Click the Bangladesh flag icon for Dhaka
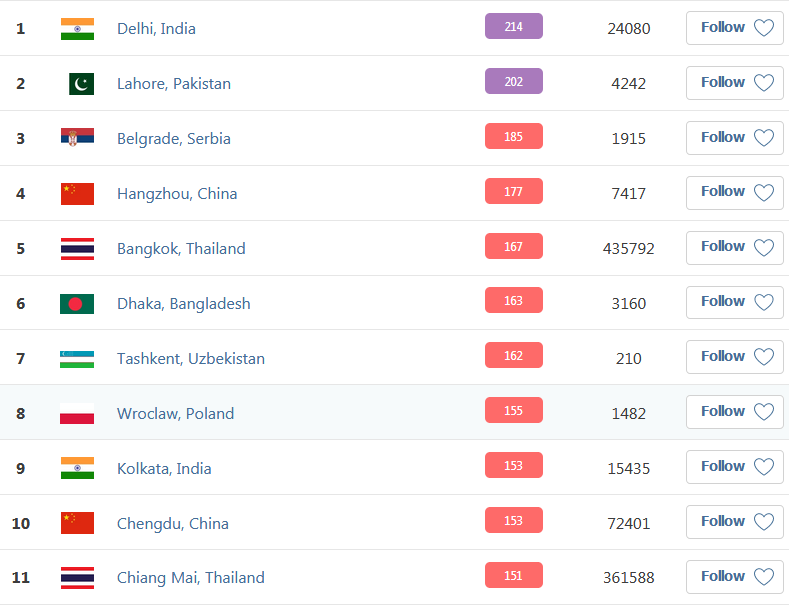The width and height of the screenshot is (805, 610). [x=77, y=303]
